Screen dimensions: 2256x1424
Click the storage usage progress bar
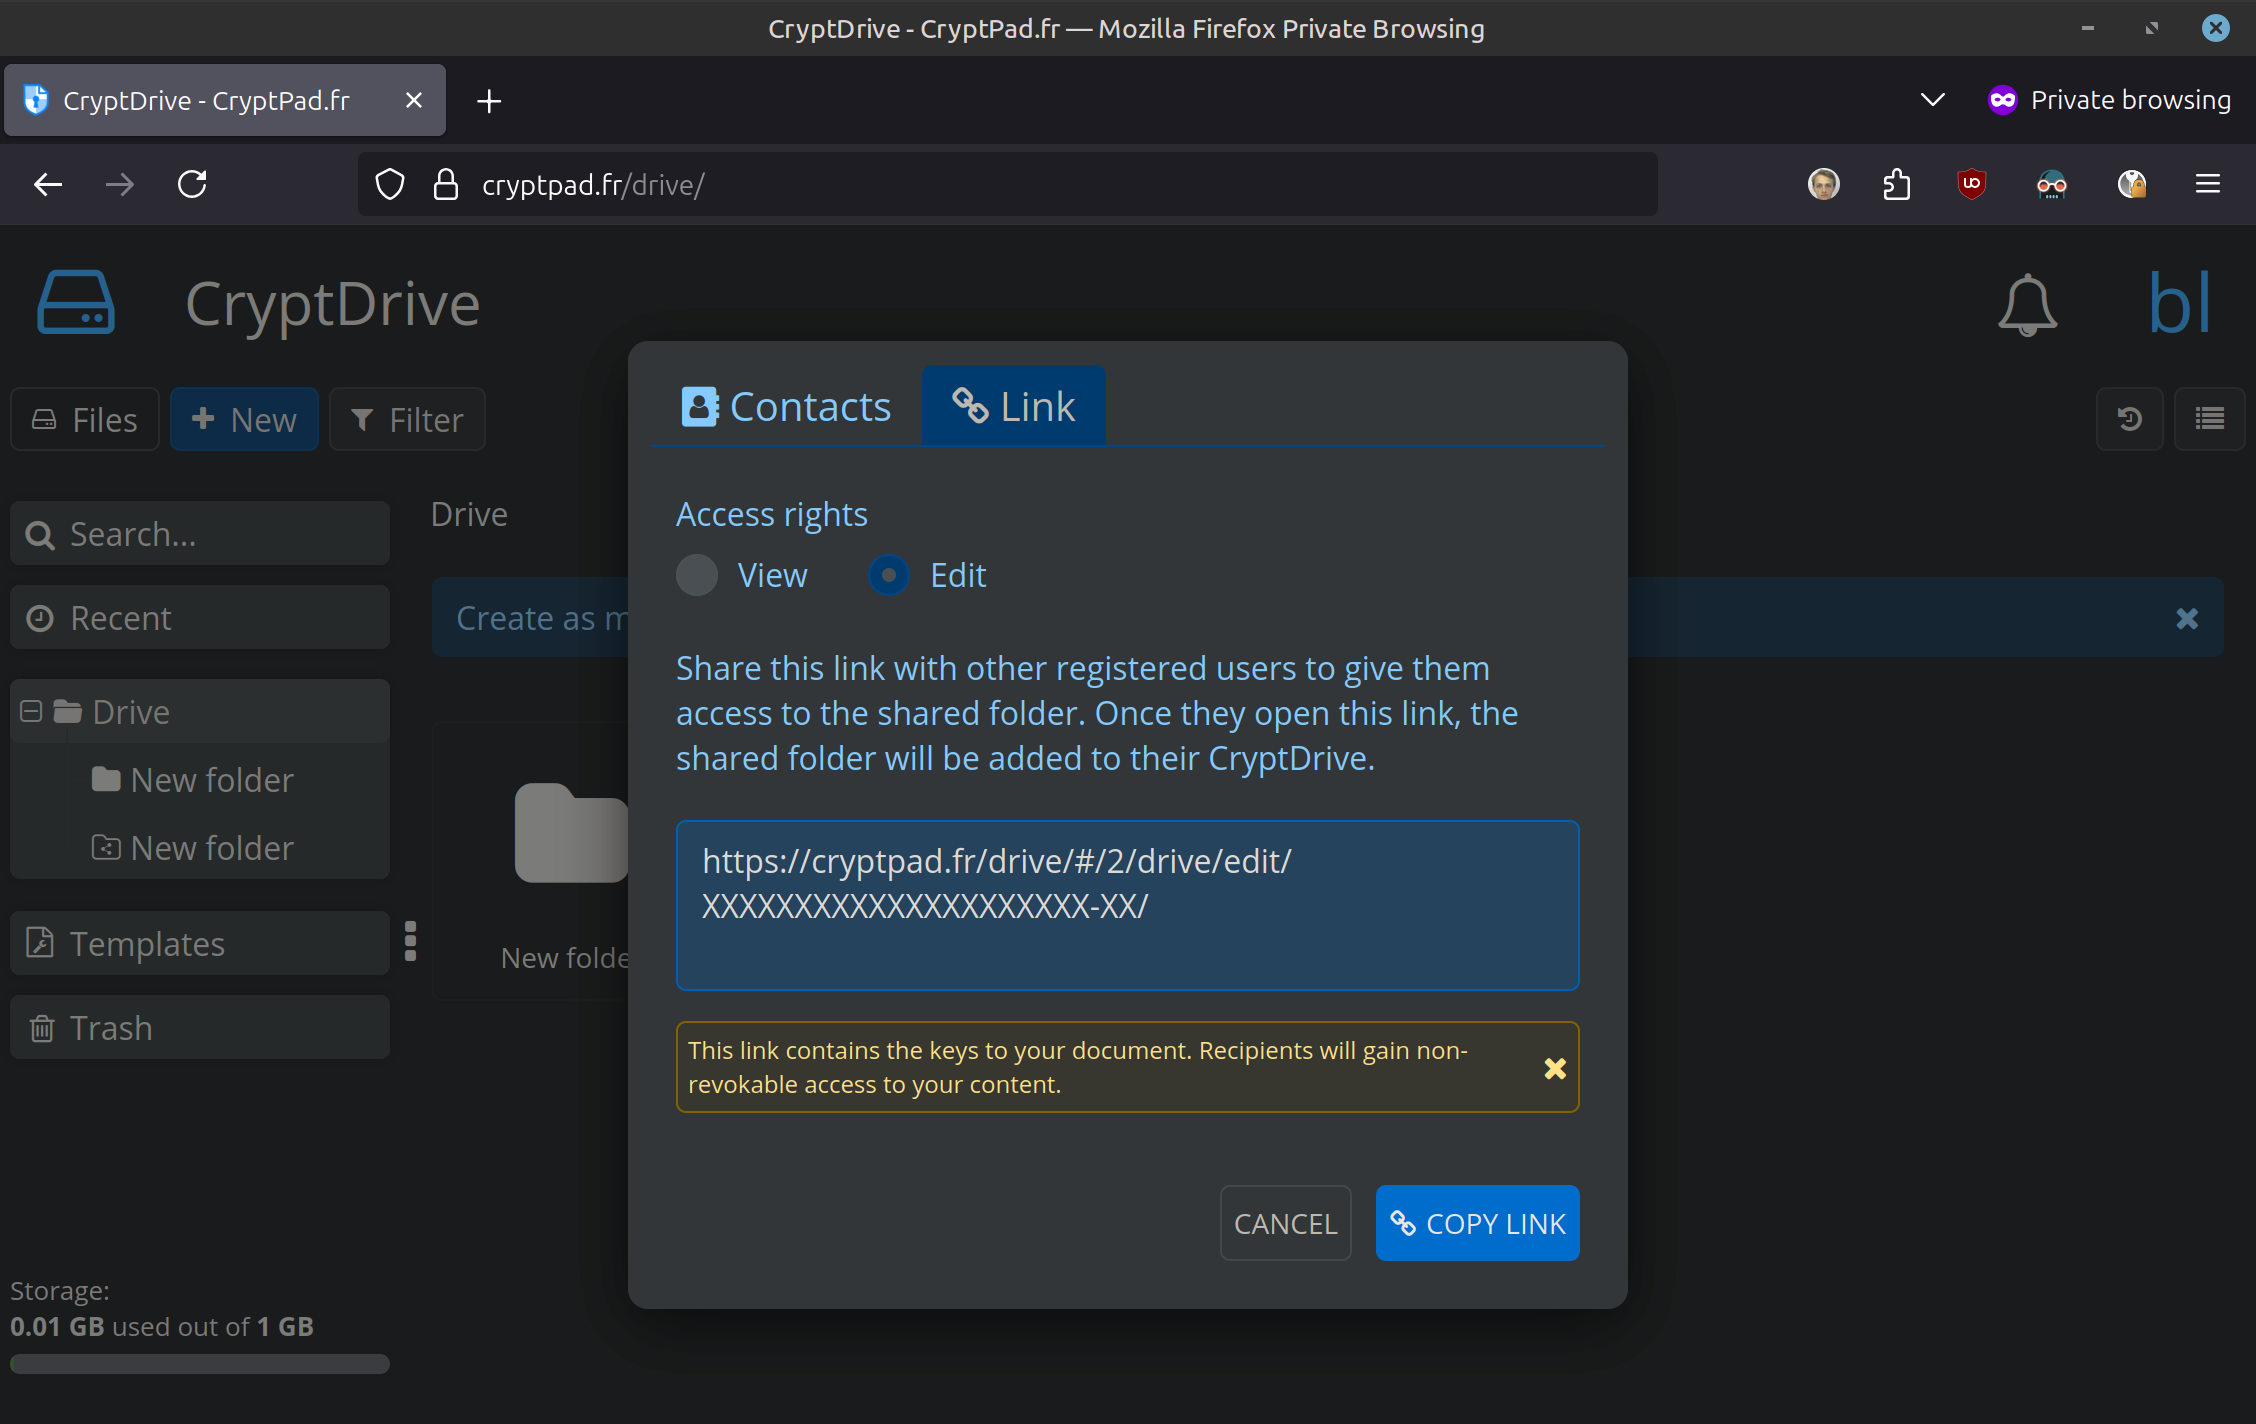coord(200,1364)
